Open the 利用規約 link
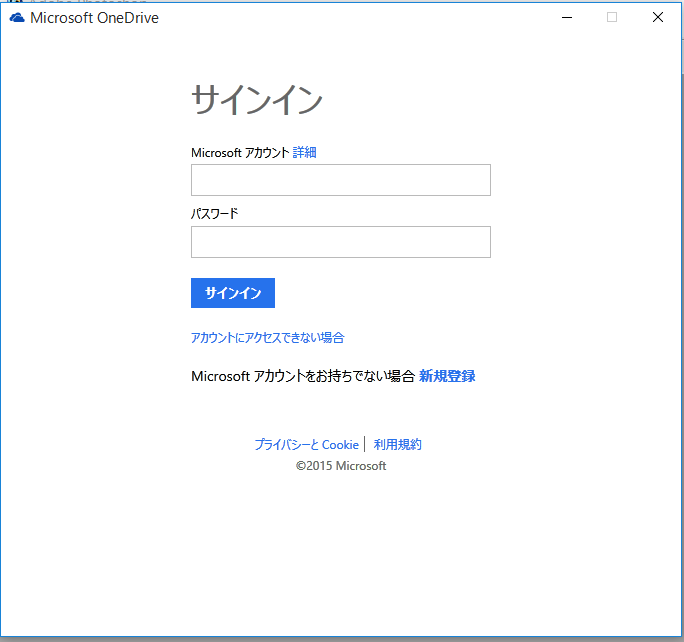Image resolution: width=684 pixels, height=642 pixels. [397, 444]
